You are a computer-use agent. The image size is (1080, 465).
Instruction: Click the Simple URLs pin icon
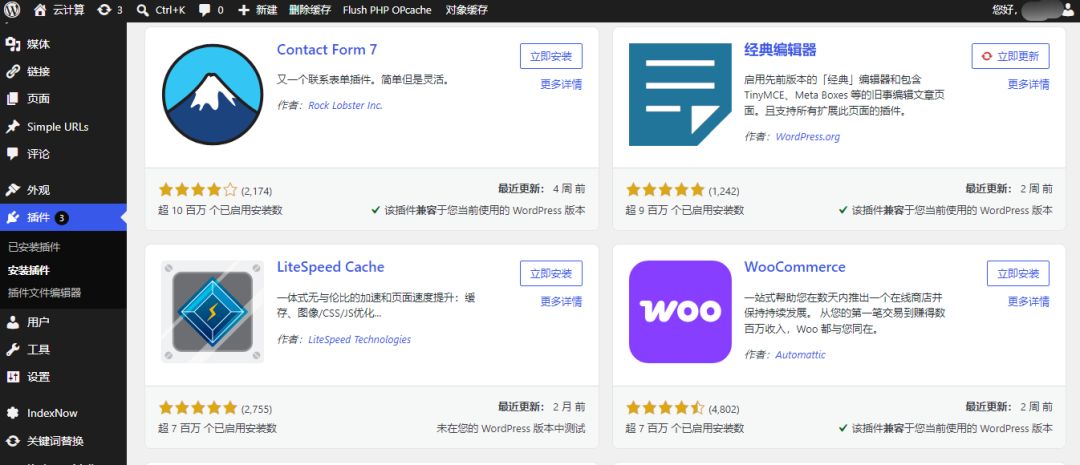point(12,127)
